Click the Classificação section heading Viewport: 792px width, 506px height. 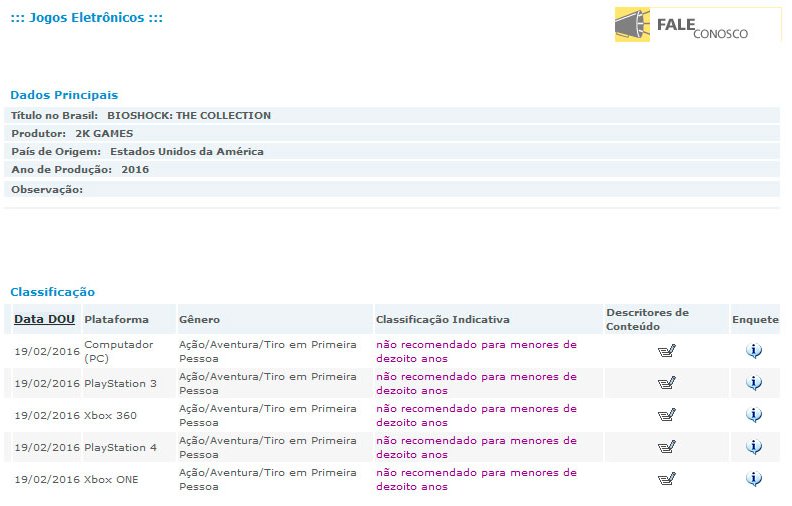[53, 292]
